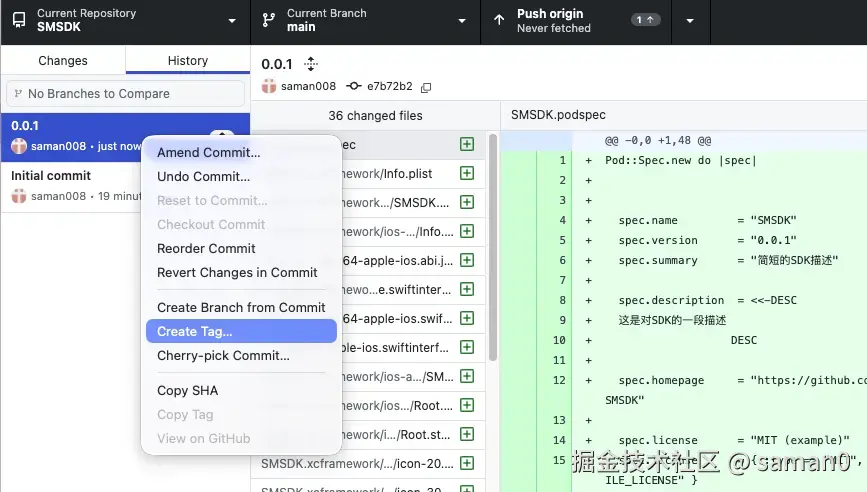Switch to the Changes tab
The height and width of the screenshot is (492, 867).
63,60
